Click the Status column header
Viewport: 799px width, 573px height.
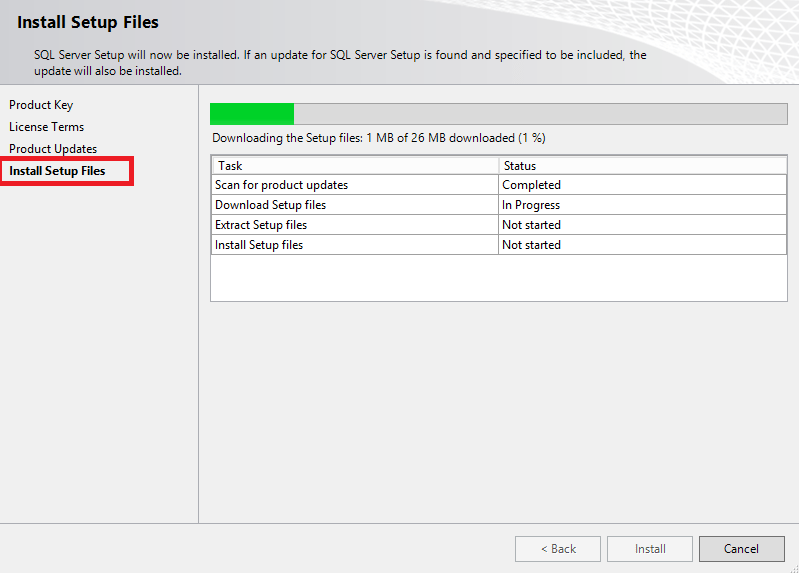520,166
